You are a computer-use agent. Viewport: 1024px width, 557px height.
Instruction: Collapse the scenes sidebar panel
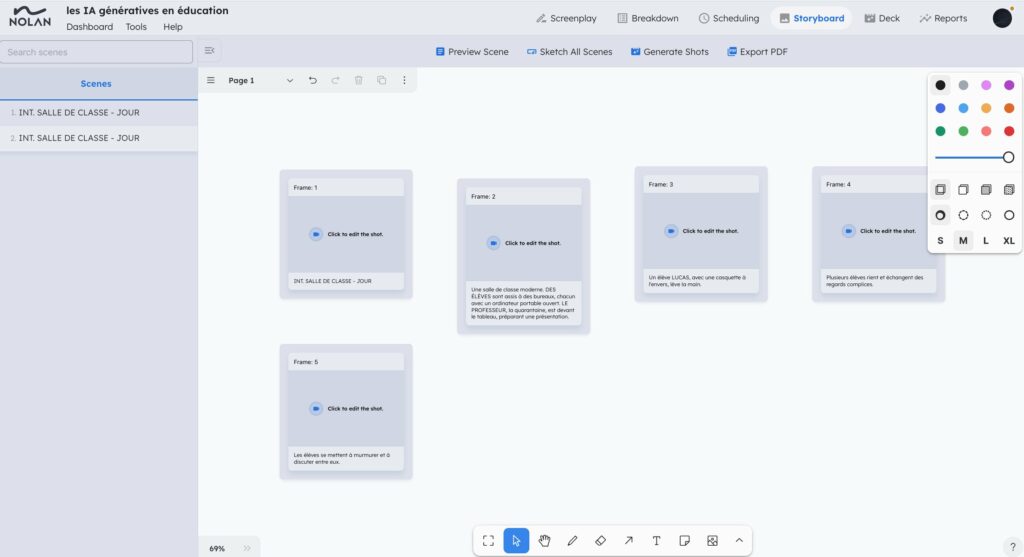(x=209, y=51)
